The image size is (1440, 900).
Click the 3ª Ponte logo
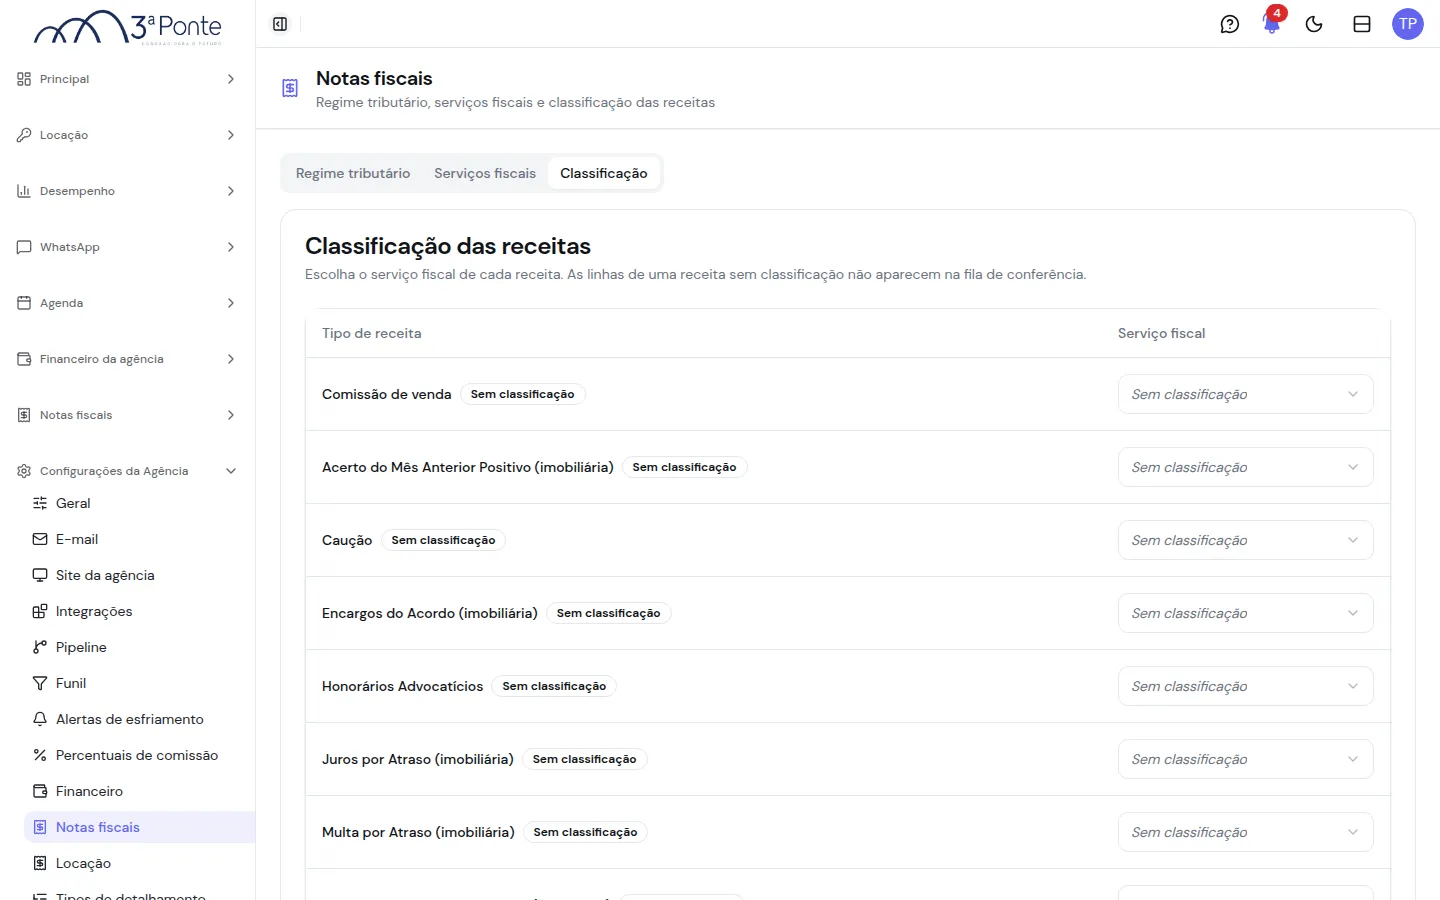(x=128, y=28)
